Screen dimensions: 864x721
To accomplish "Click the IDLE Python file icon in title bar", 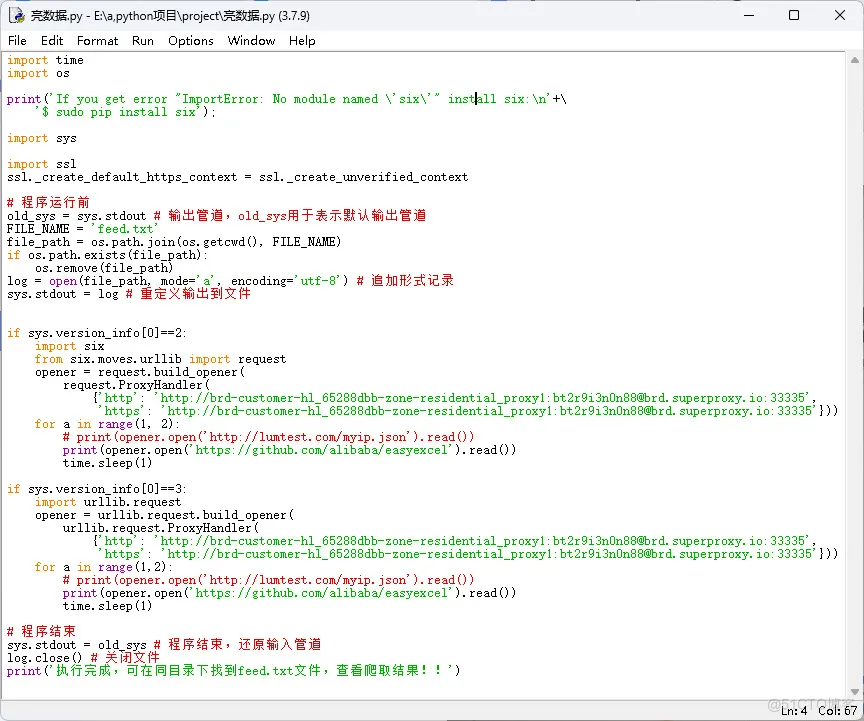I will click(17, 15).
